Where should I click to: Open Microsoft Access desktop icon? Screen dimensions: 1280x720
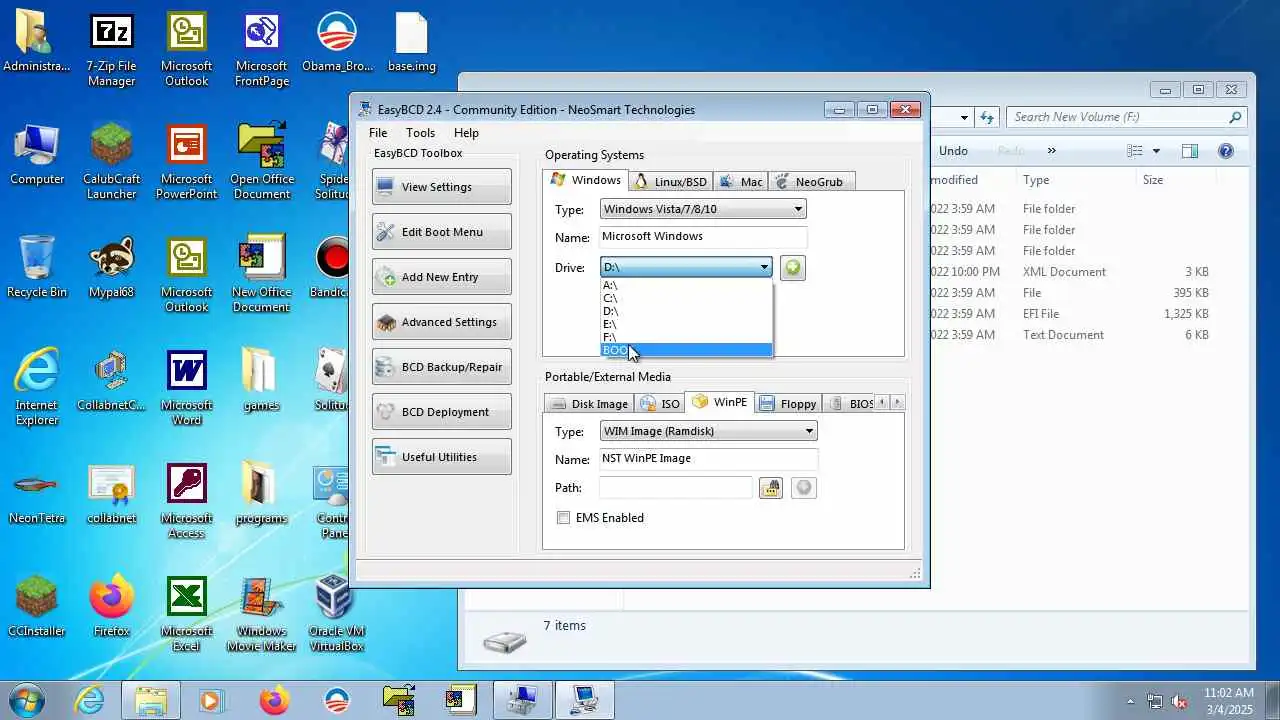point(186,501)
